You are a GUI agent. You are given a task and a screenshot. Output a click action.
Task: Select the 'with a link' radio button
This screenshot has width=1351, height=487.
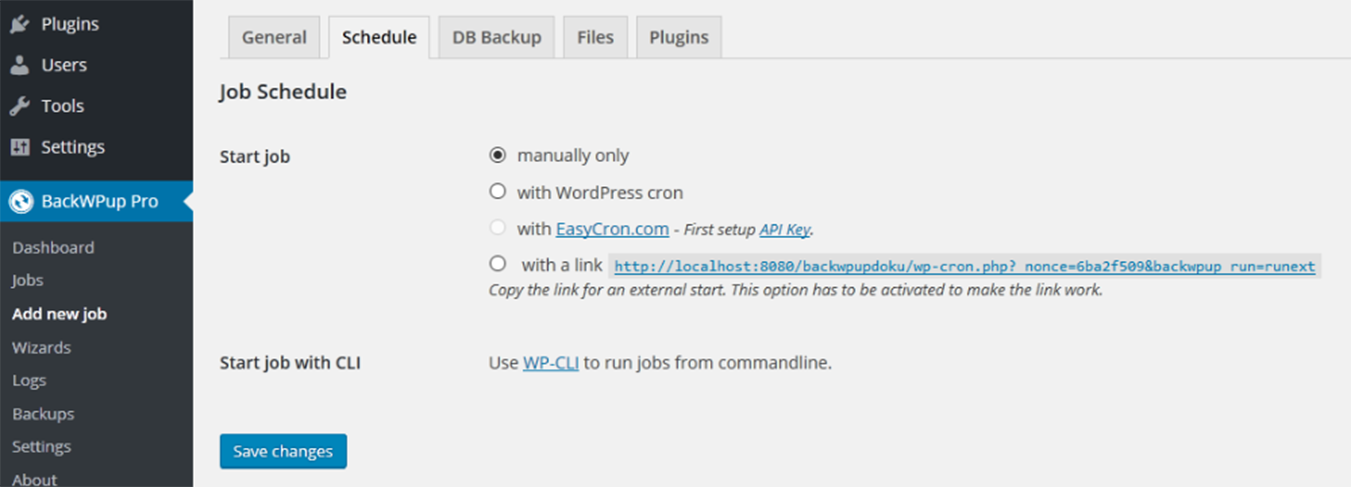(x=497, y=264)
